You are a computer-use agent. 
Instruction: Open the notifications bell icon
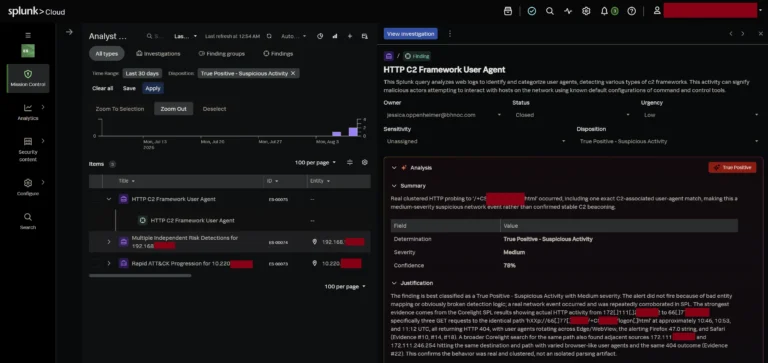604,11
